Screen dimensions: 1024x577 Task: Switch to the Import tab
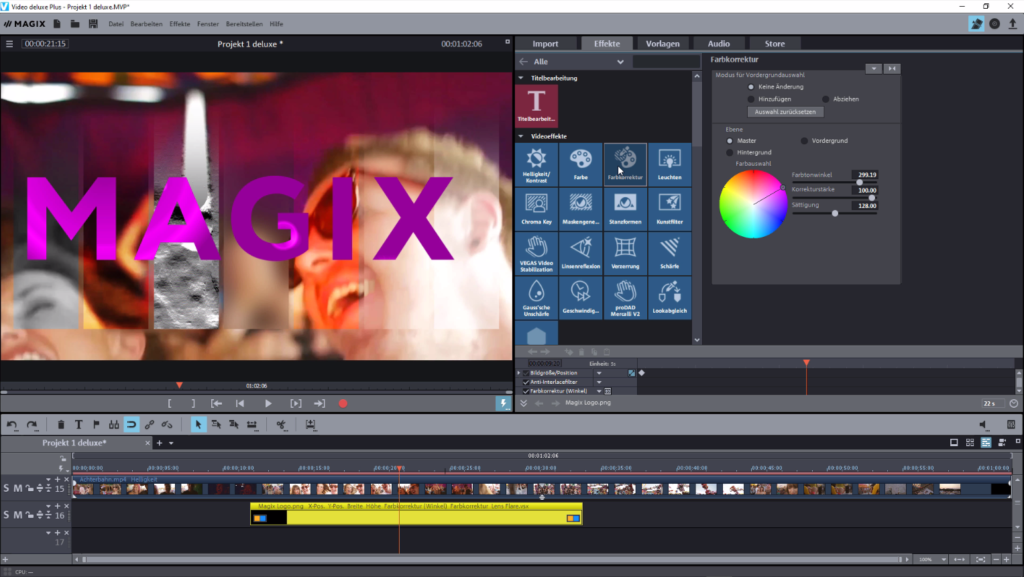(x=545, y=44)
